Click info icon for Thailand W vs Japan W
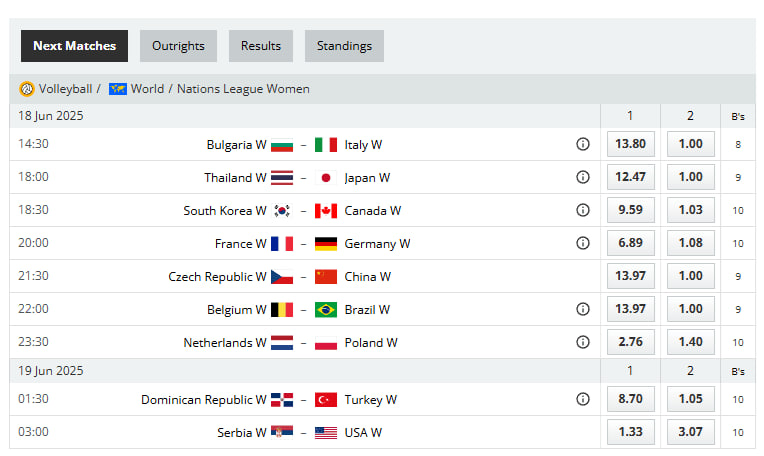This screenshot has width=764, height=456. click(583, 177)
